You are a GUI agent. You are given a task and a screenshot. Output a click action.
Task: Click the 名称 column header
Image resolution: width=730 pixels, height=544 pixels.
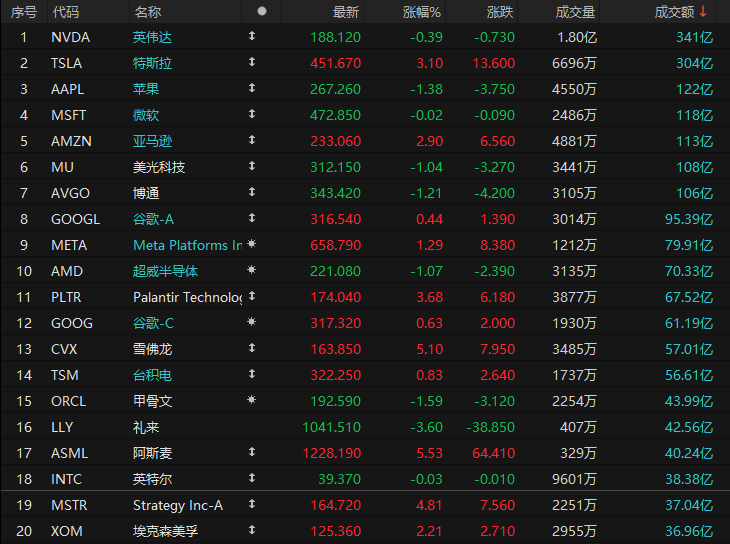tap(148, 12)
